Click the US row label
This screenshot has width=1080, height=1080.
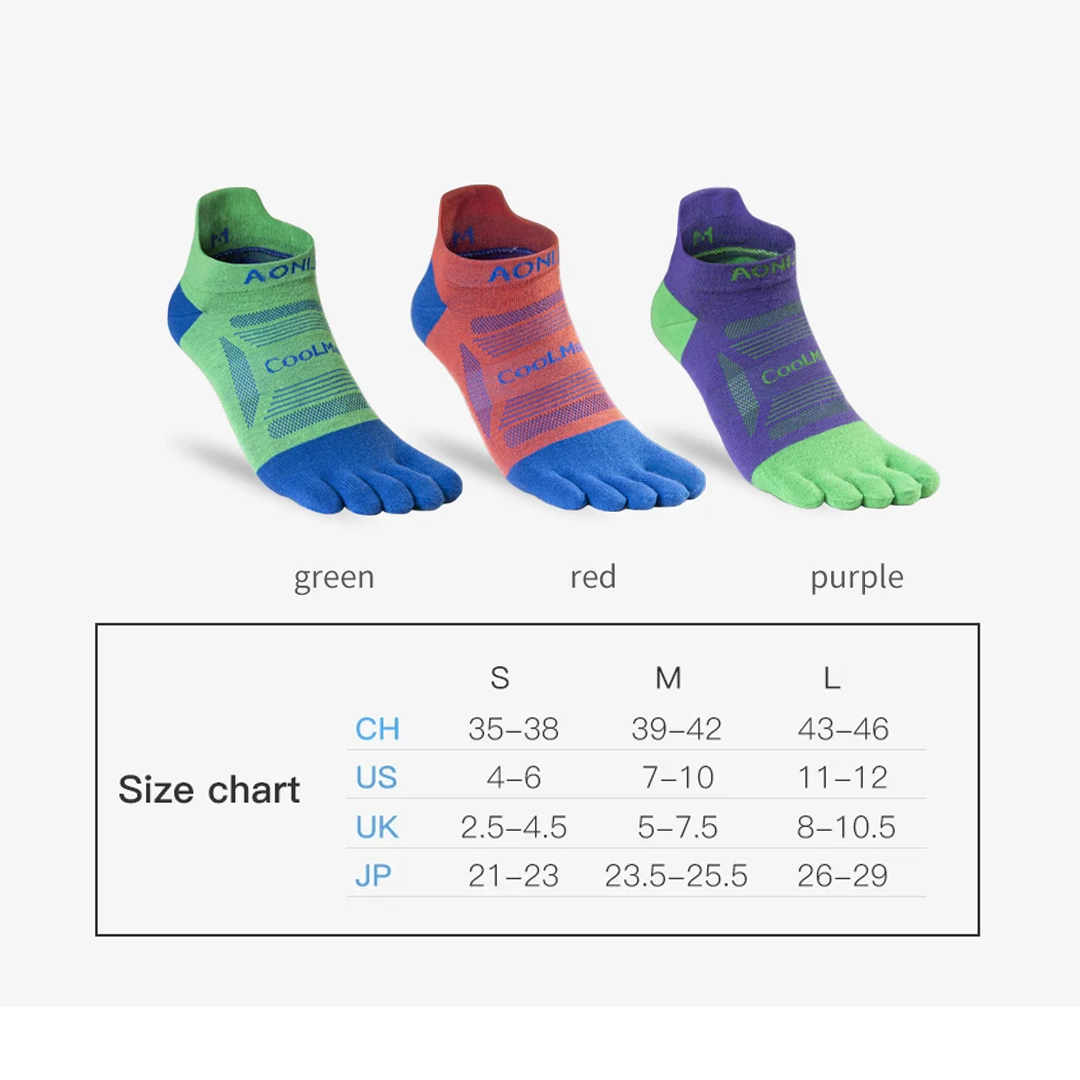pyautogui.click(x=376, y=777)
